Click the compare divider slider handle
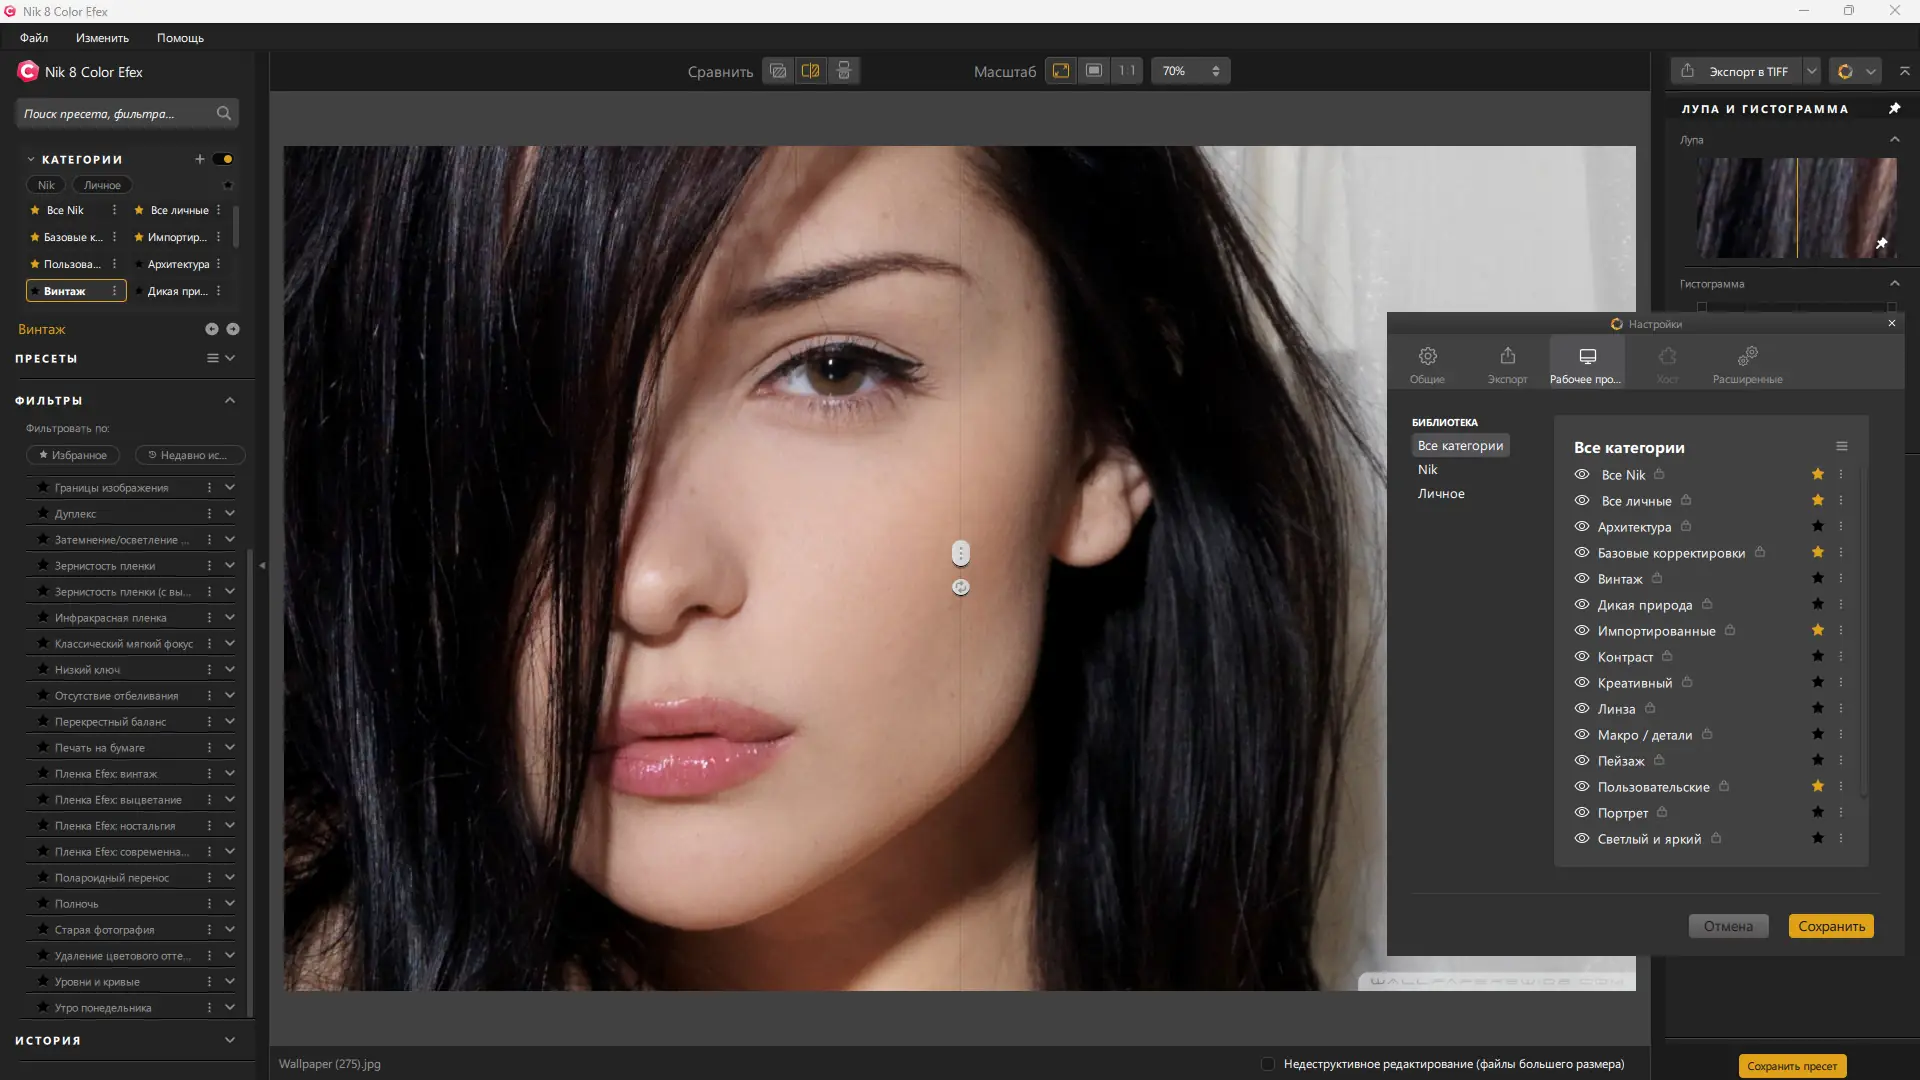This screenshot has width=1920, height=1080. click(x=961, y=553)
